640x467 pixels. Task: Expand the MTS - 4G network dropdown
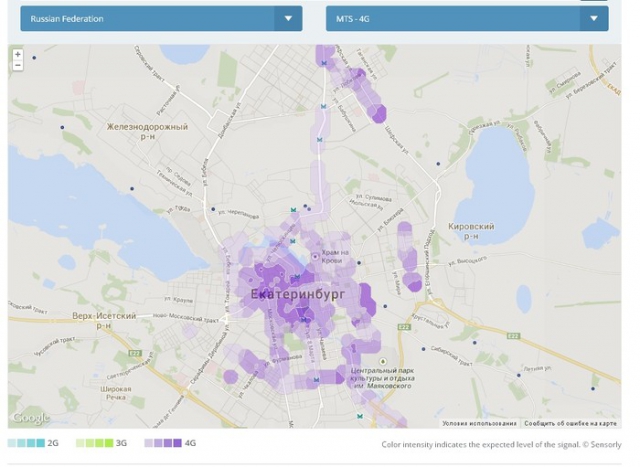click(467, 18)
